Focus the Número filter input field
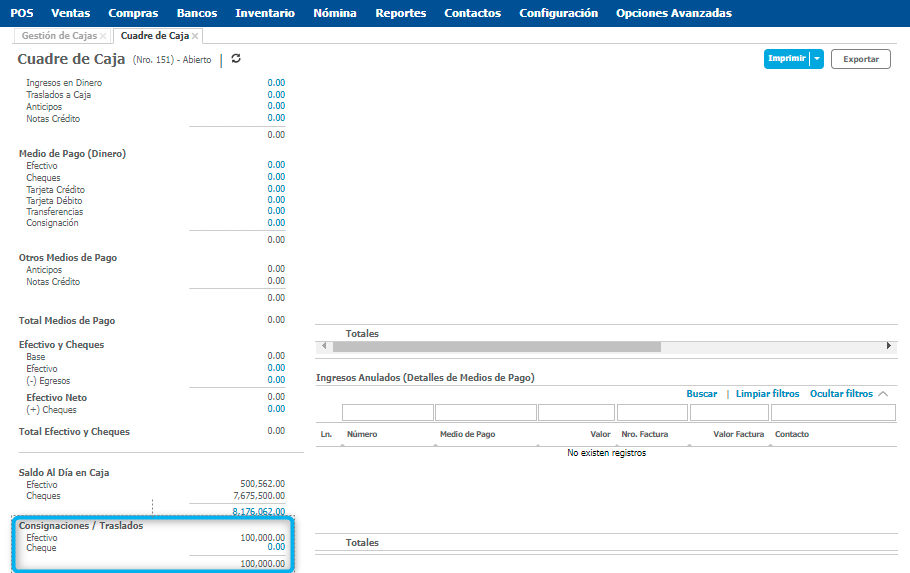Viewport: 910px width, 573px height. pos(387,412)
